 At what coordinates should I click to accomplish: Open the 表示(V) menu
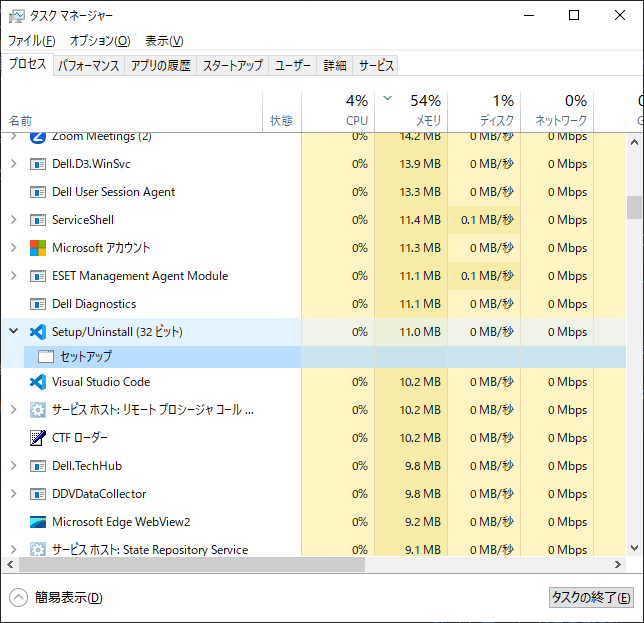[x=164, y=41]
